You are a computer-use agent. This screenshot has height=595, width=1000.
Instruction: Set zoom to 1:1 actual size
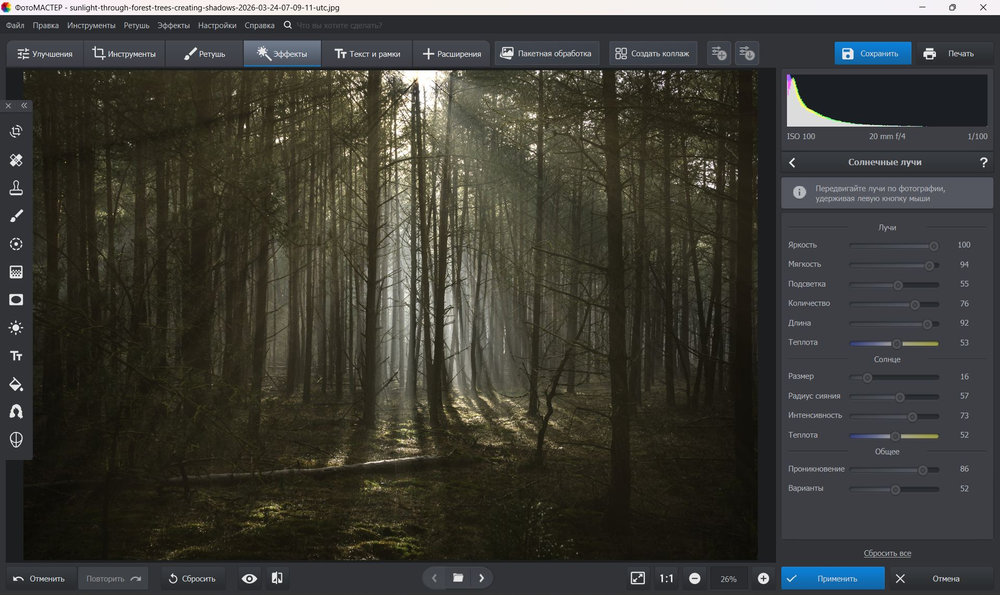tap(666, 578)
